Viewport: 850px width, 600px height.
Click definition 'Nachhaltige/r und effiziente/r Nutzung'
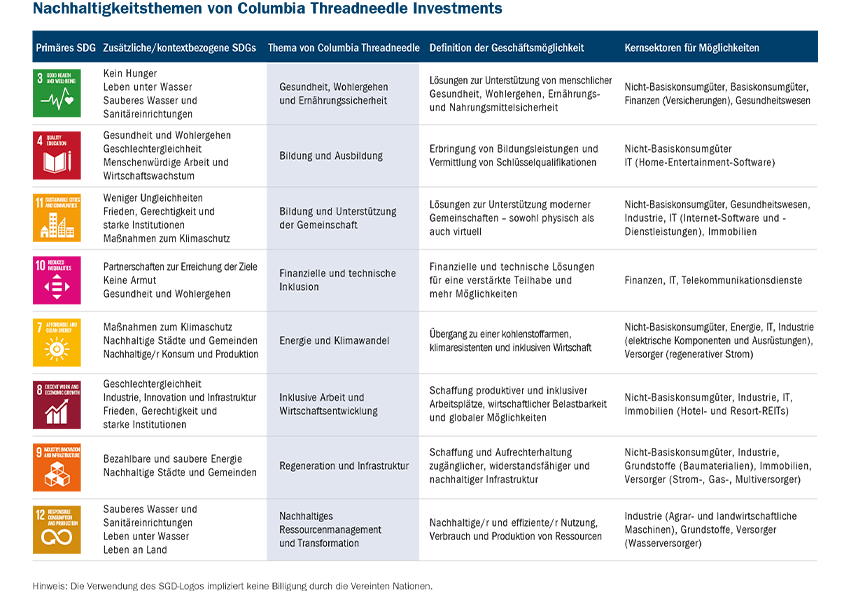tap(516, 530)
